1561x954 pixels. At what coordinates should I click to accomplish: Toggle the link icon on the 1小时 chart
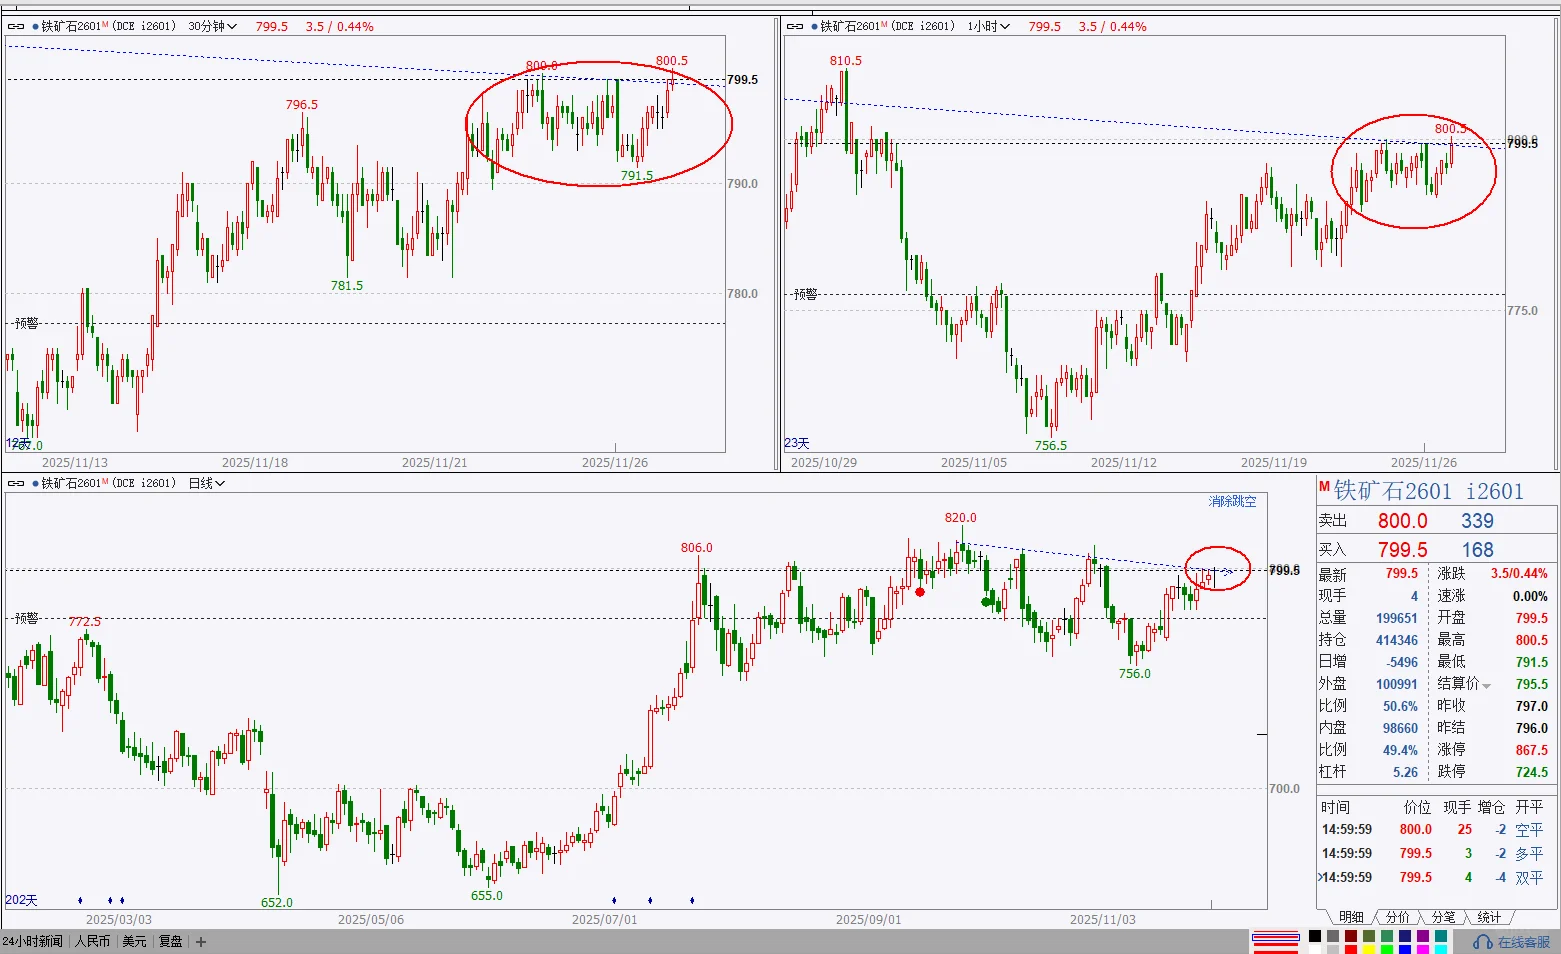[795, 27]
